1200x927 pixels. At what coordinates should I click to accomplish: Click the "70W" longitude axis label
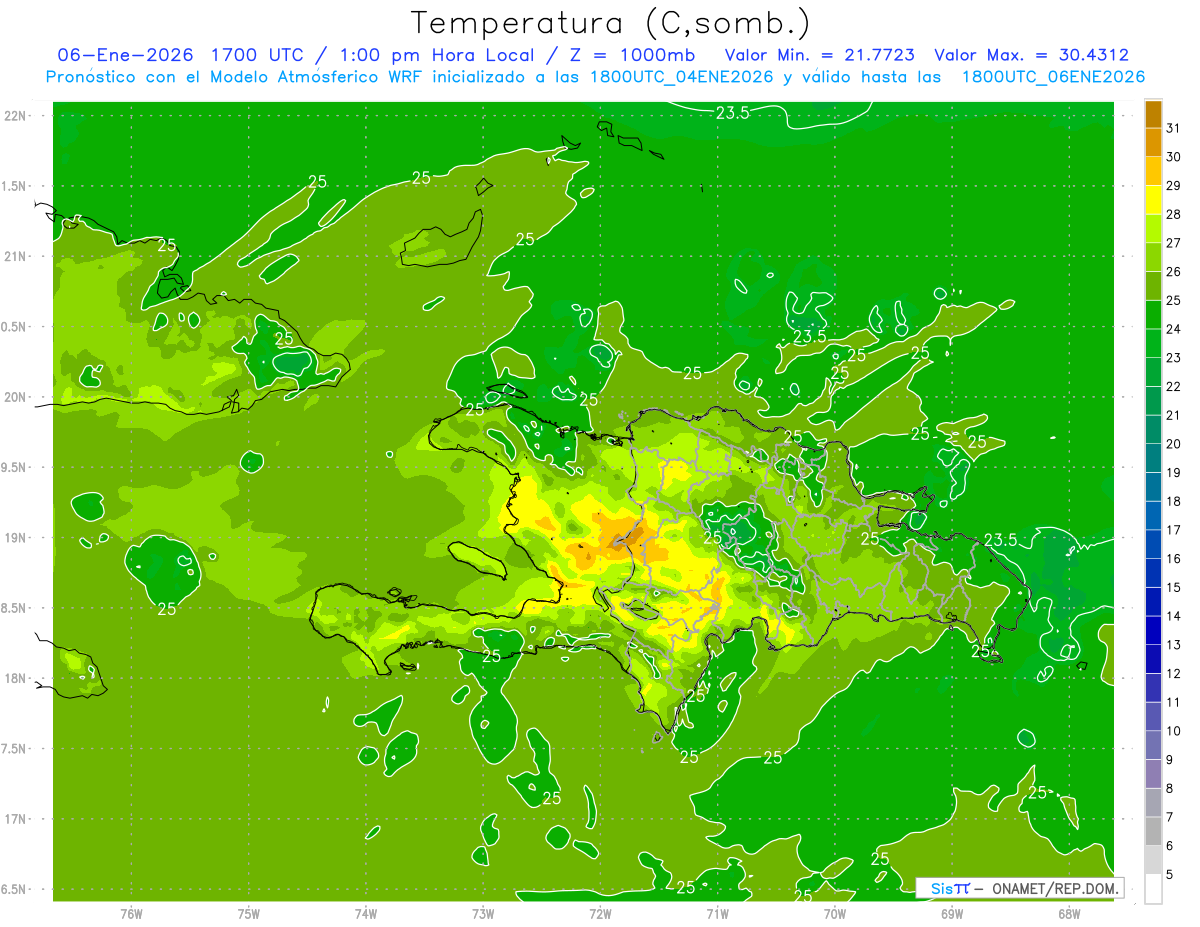[835, 914]
